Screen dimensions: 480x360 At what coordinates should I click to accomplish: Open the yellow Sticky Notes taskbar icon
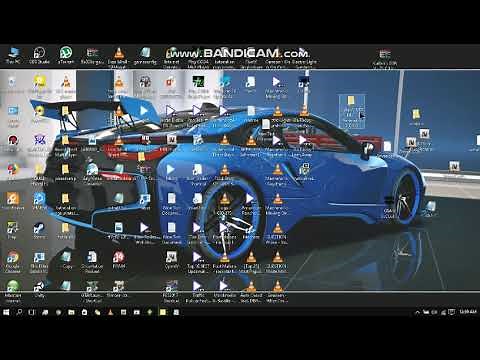163,312
